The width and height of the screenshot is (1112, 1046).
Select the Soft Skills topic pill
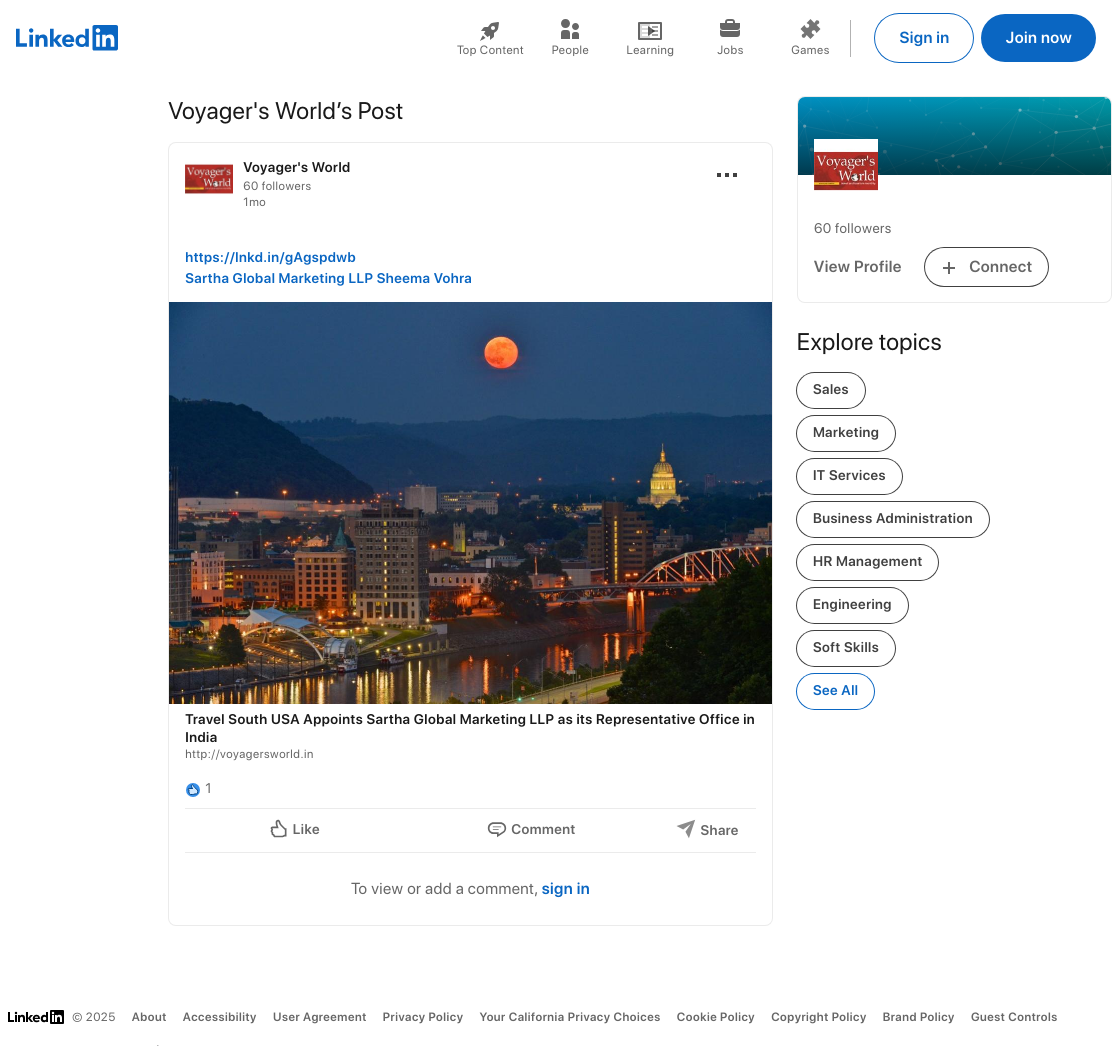tap(845, 648)
